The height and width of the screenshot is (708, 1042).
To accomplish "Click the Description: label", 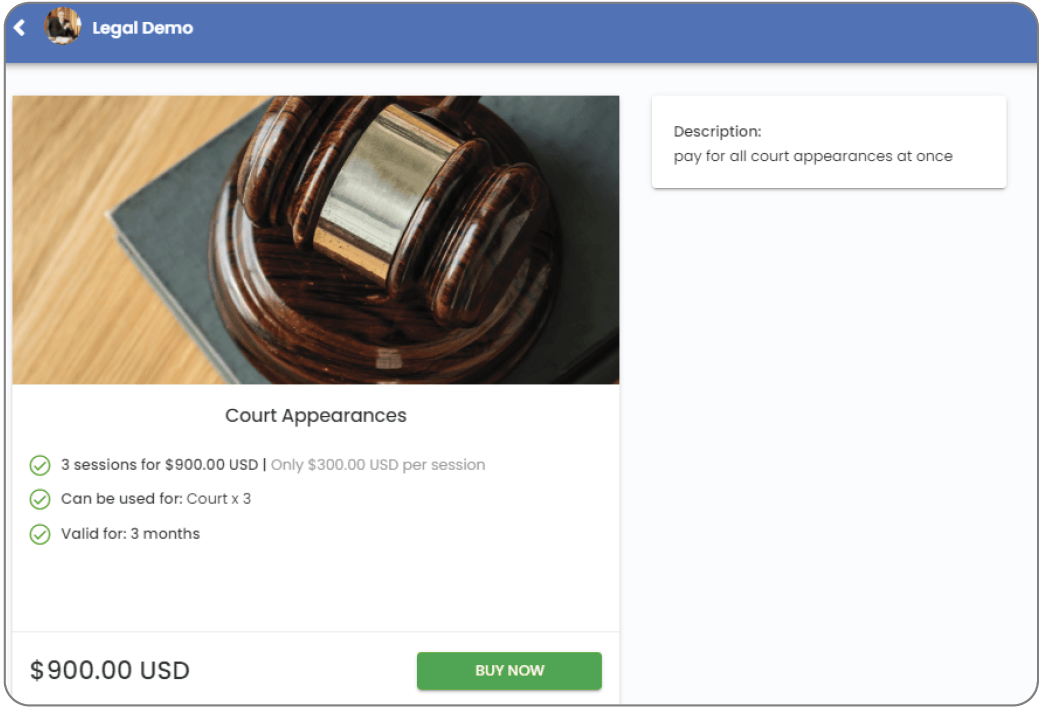I will [x=717, y=132].
